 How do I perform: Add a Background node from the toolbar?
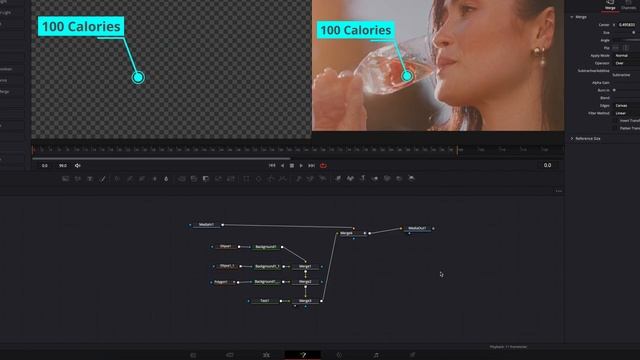tap(65, 179)
